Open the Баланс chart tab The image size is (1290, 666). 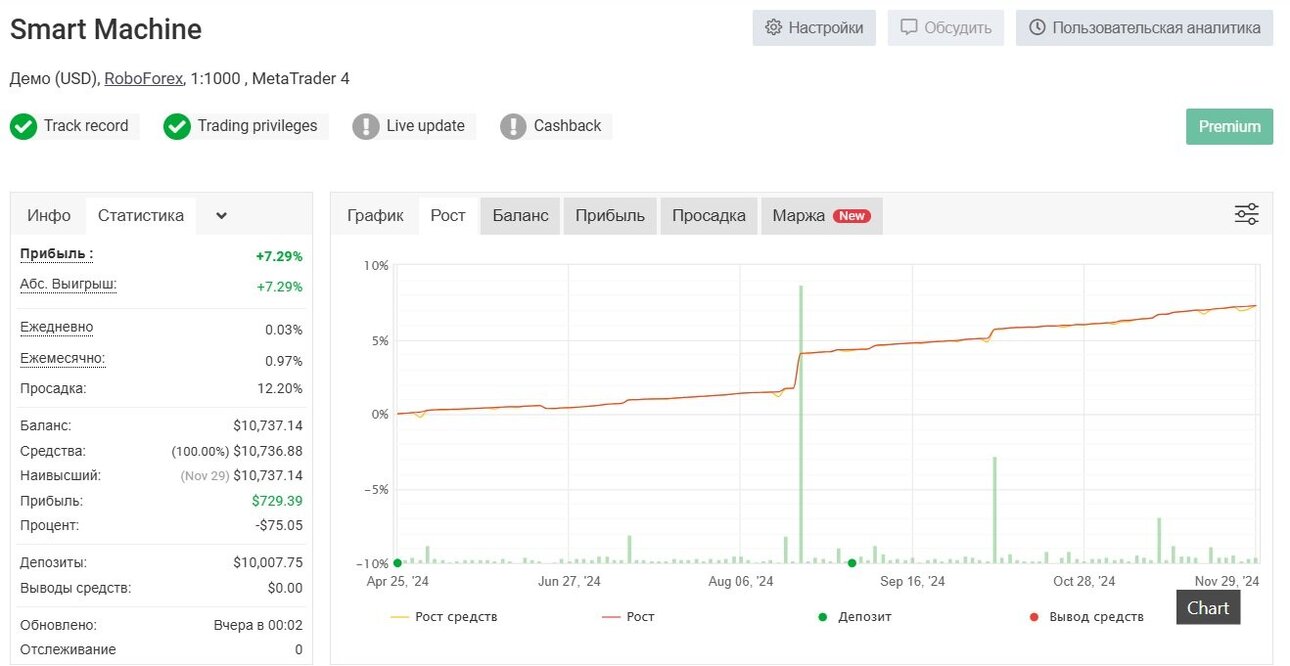coord(520,215)
